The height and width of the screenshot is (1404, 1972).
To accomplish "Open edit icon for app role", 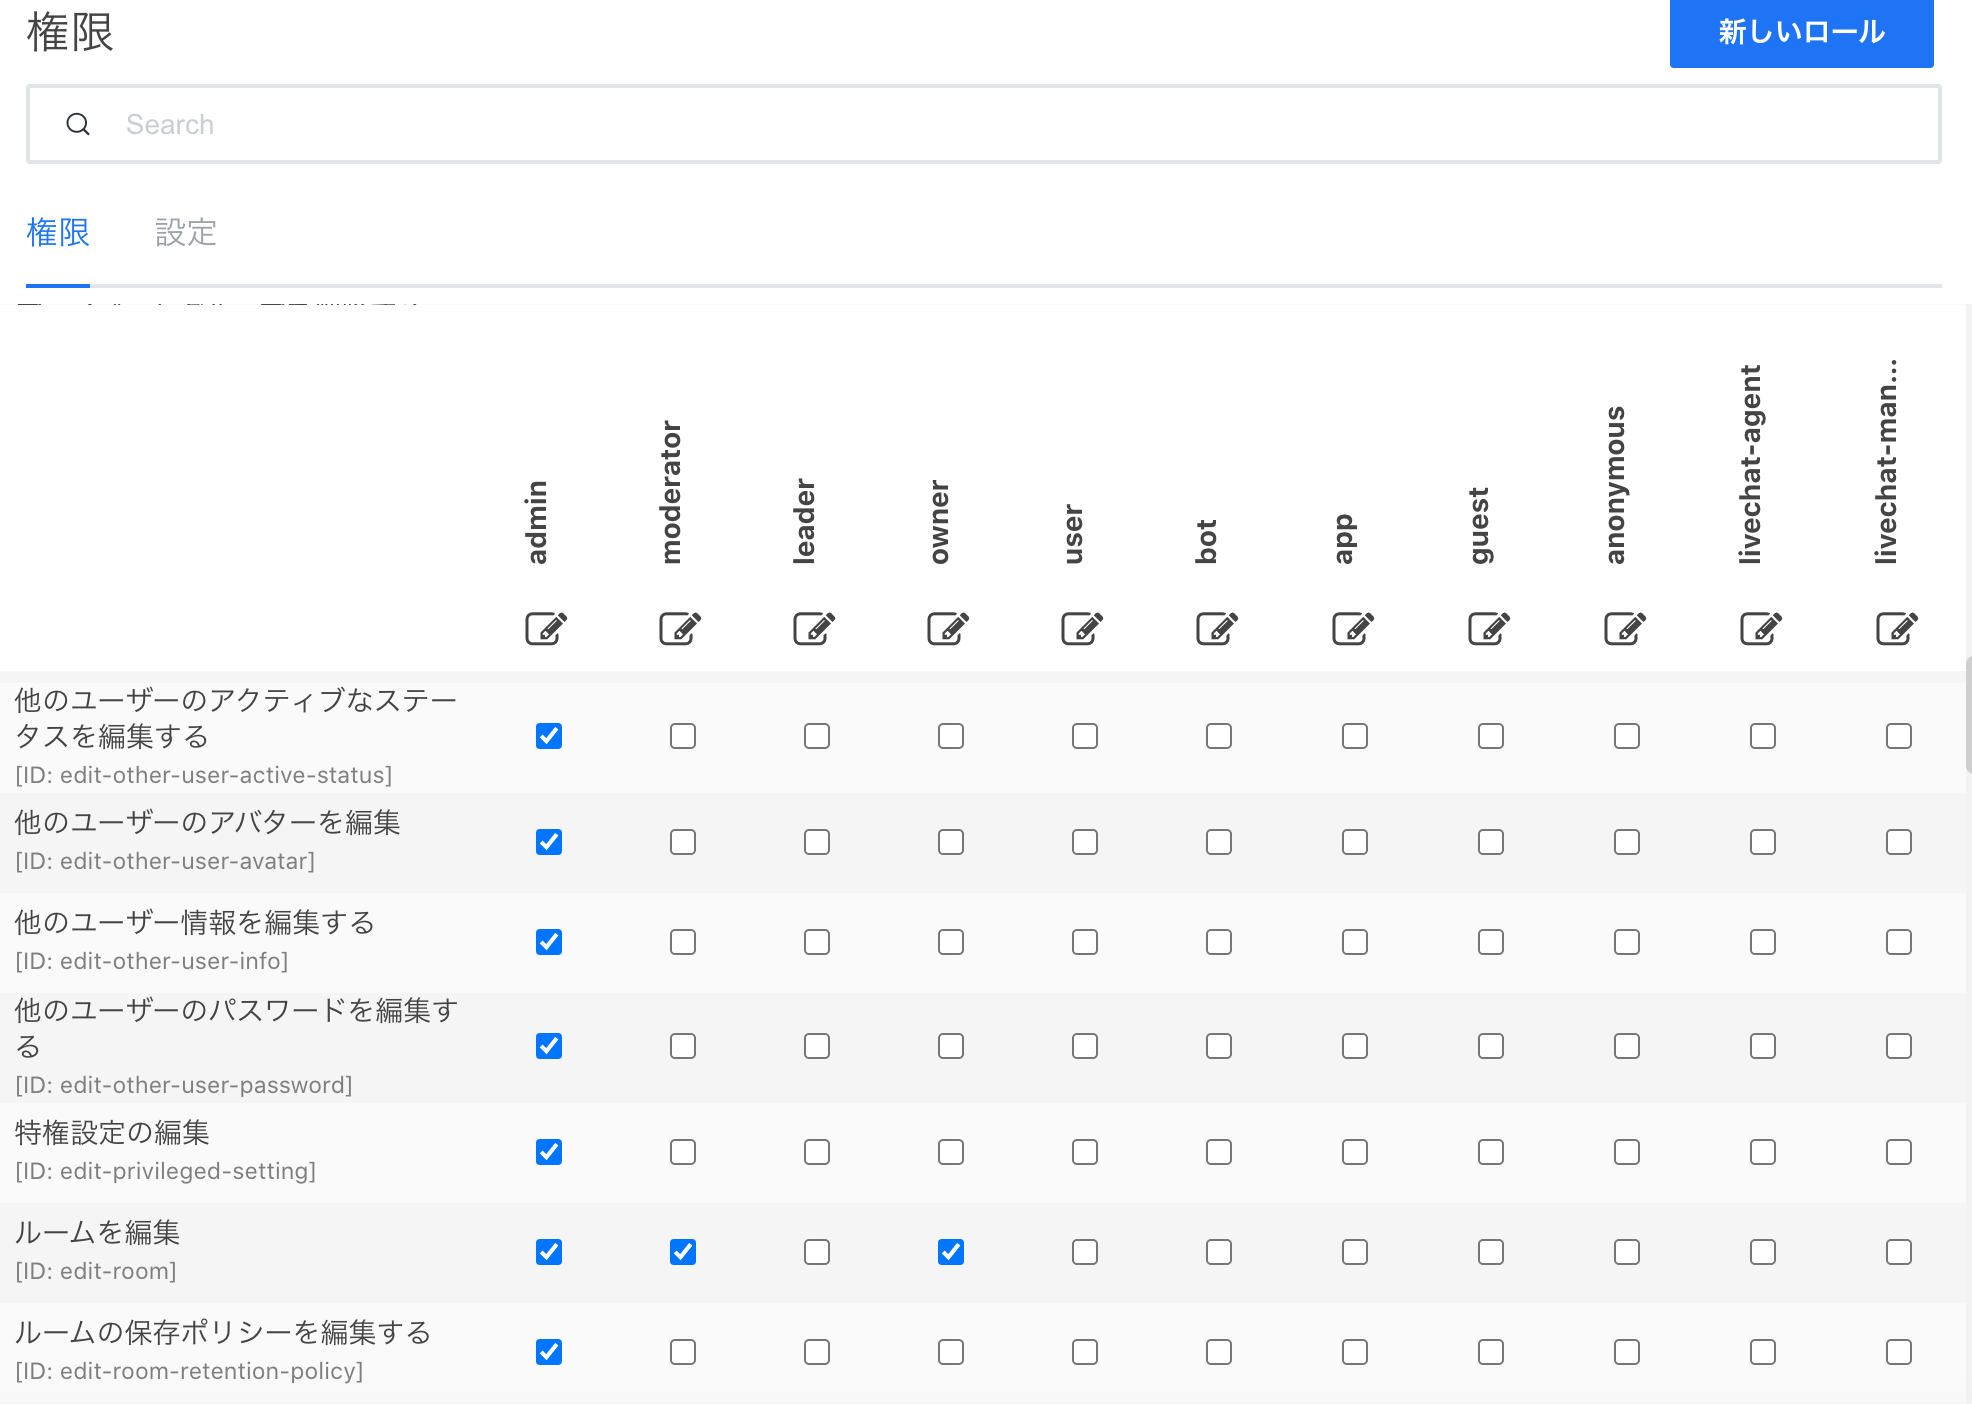I will 1354,628.
